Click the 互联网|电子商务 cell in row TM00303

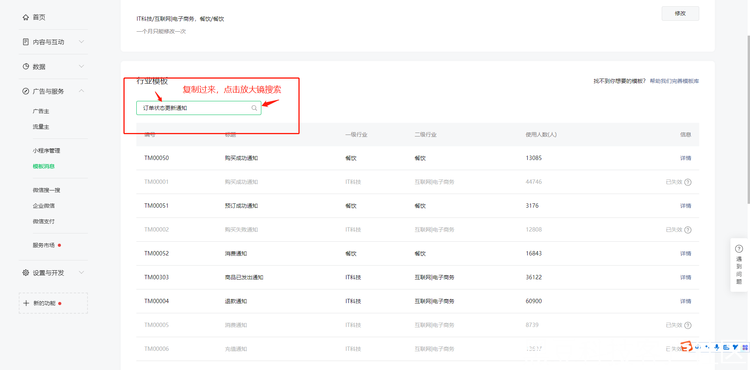(434, 278)
